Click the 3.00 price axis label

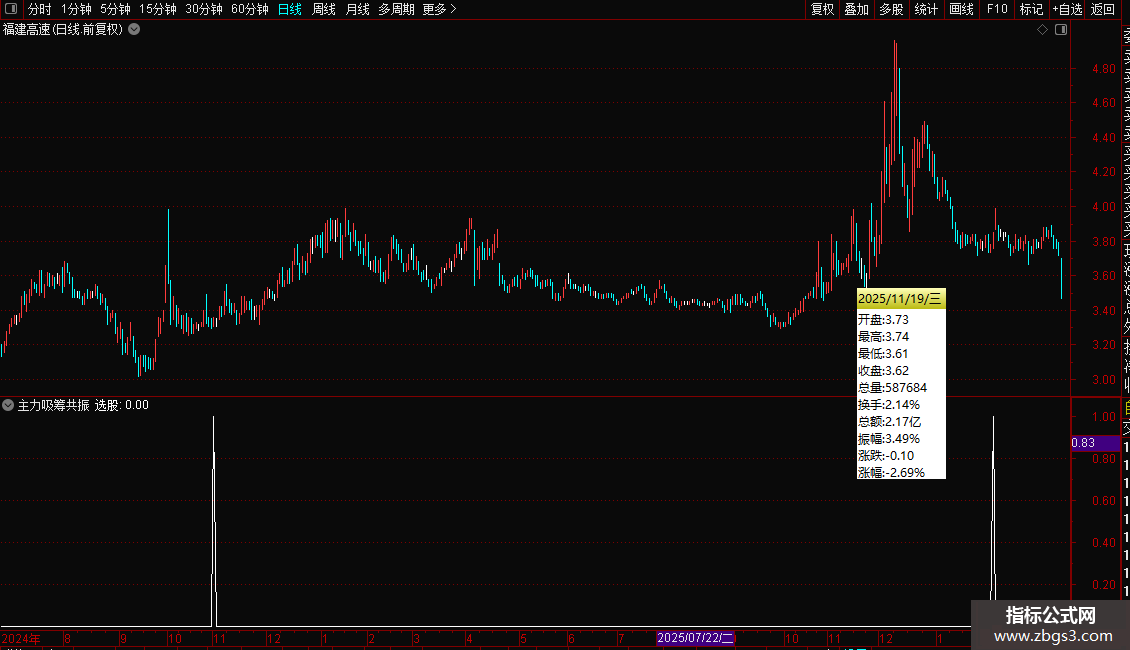(x=1103, y=380)
